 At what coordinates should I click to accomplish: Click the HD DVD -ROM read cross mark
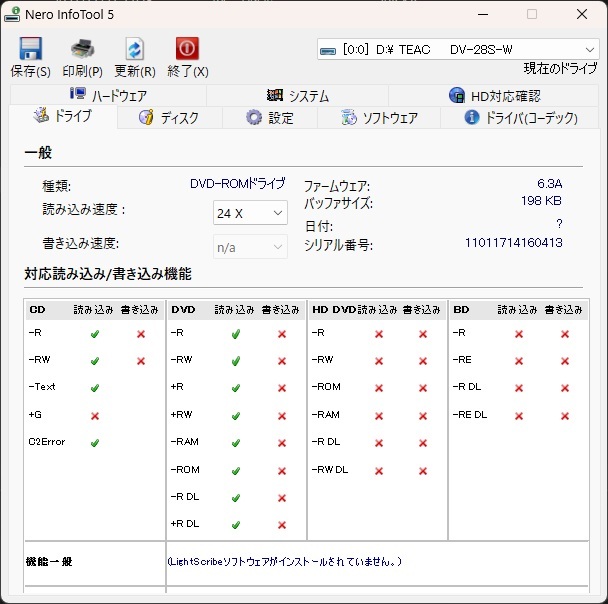coord(379,388)
